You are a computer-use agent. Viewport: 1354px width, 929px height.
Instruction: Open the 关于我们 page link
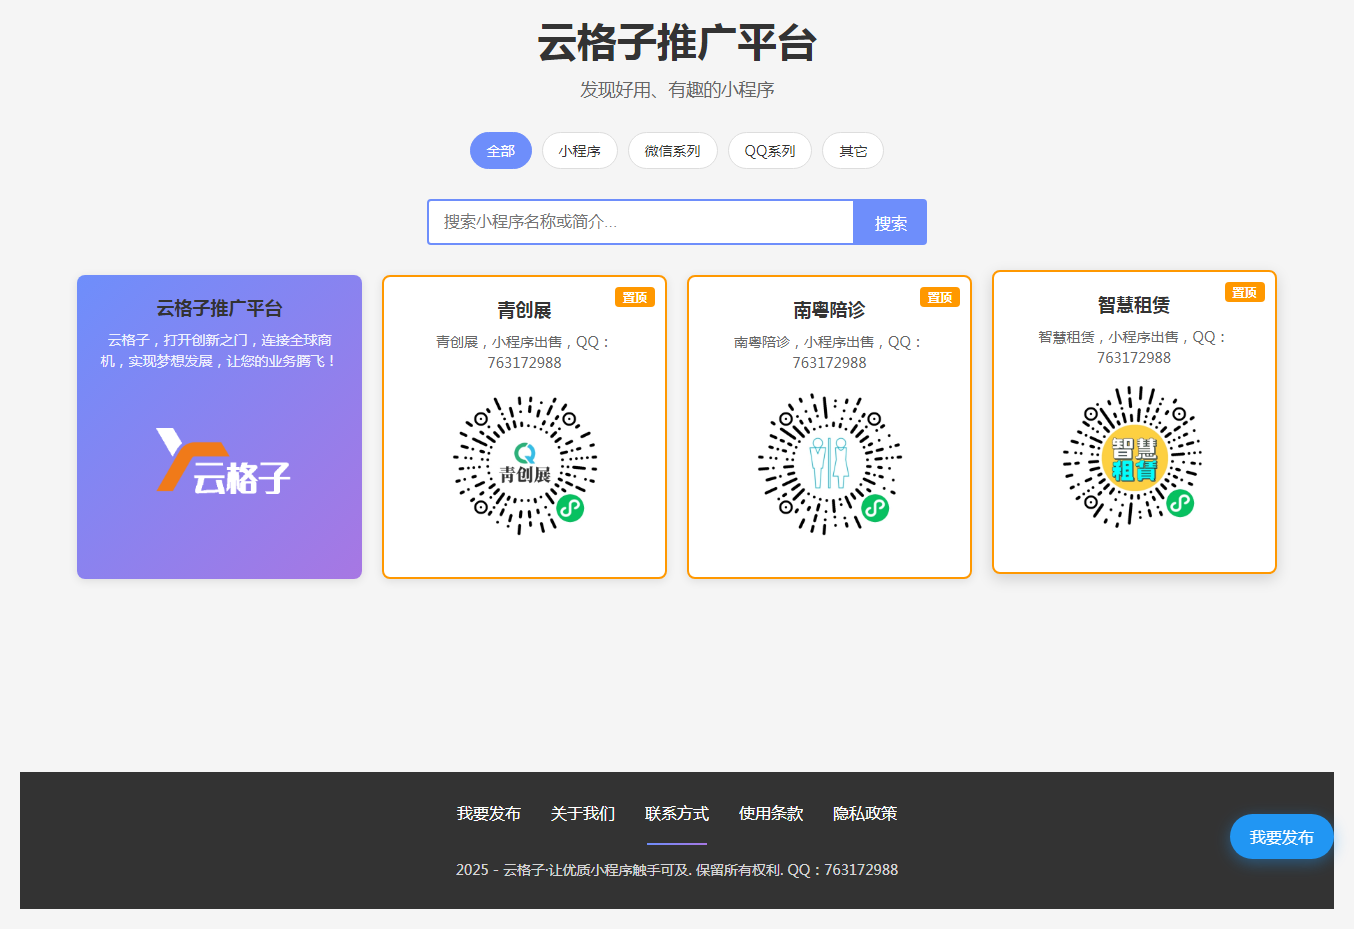(x=582, y=814)
